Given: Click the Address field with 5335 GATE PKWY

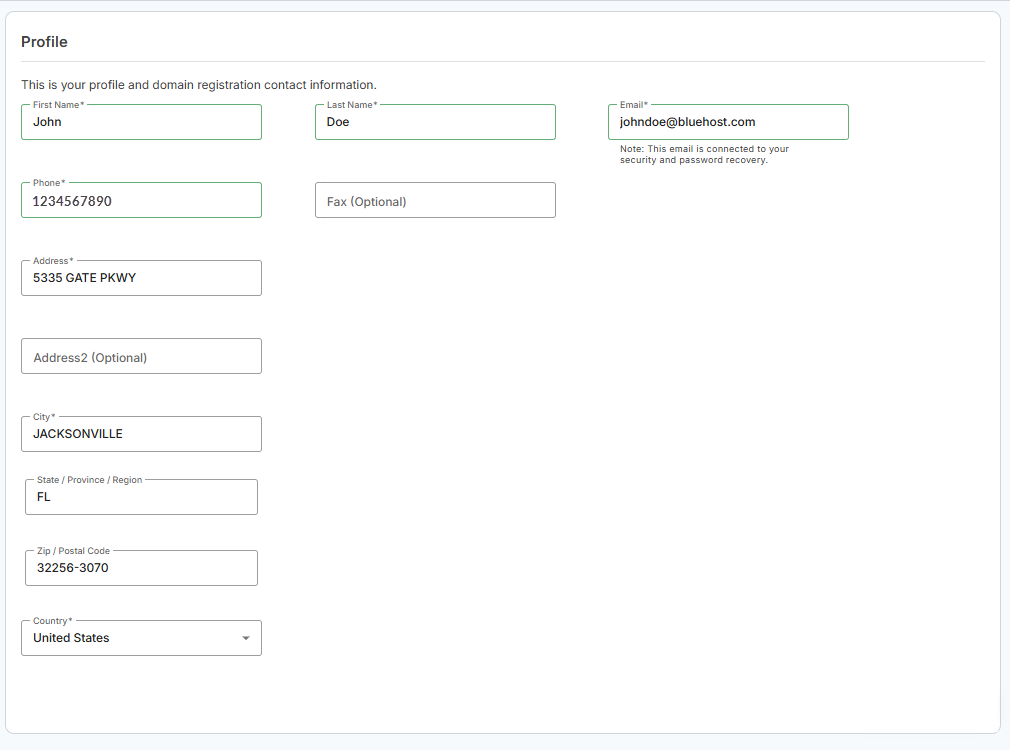Looking at the screenshot, I should [141, 278].
